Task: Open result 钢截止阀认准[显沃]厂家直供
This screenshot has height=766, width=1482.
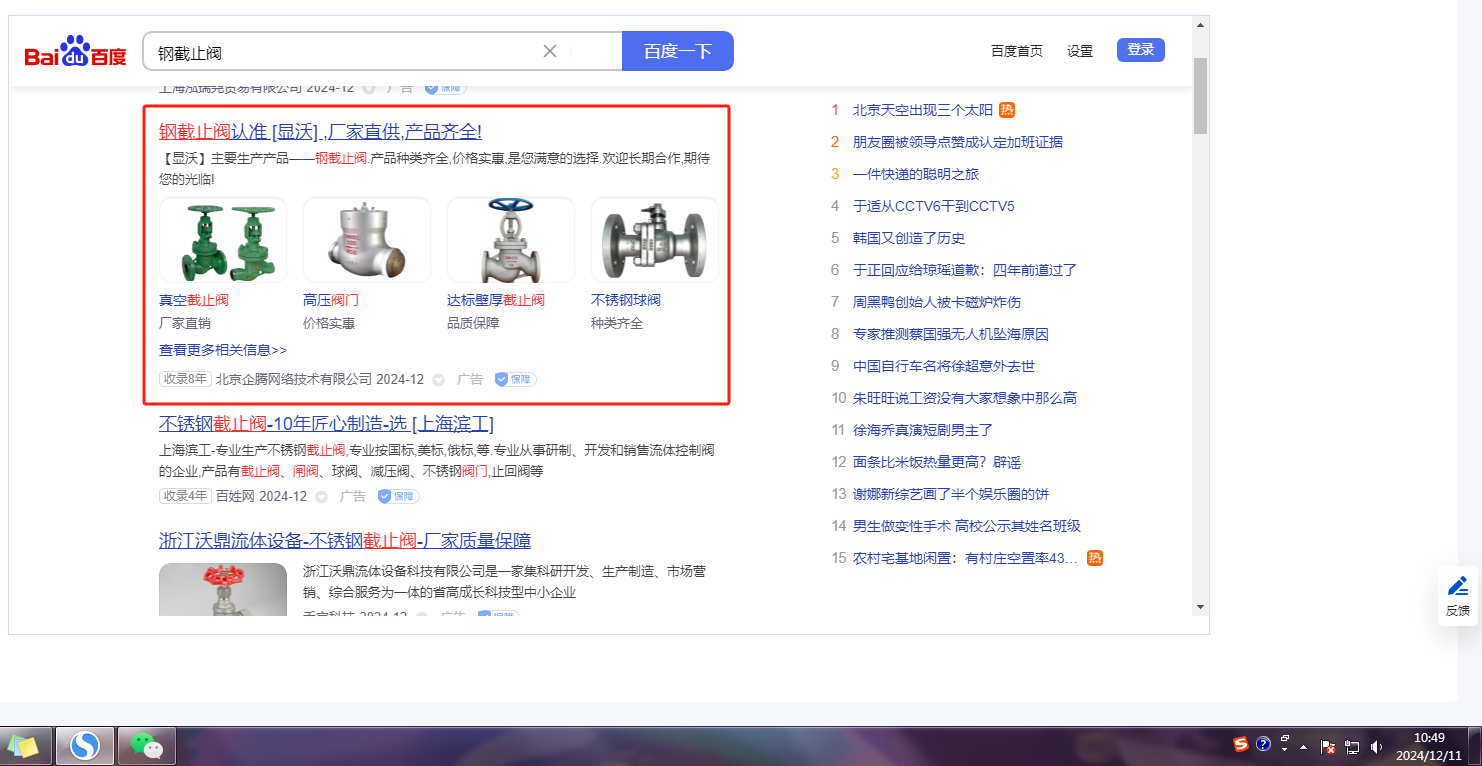Action: click(x=321, y=132)
